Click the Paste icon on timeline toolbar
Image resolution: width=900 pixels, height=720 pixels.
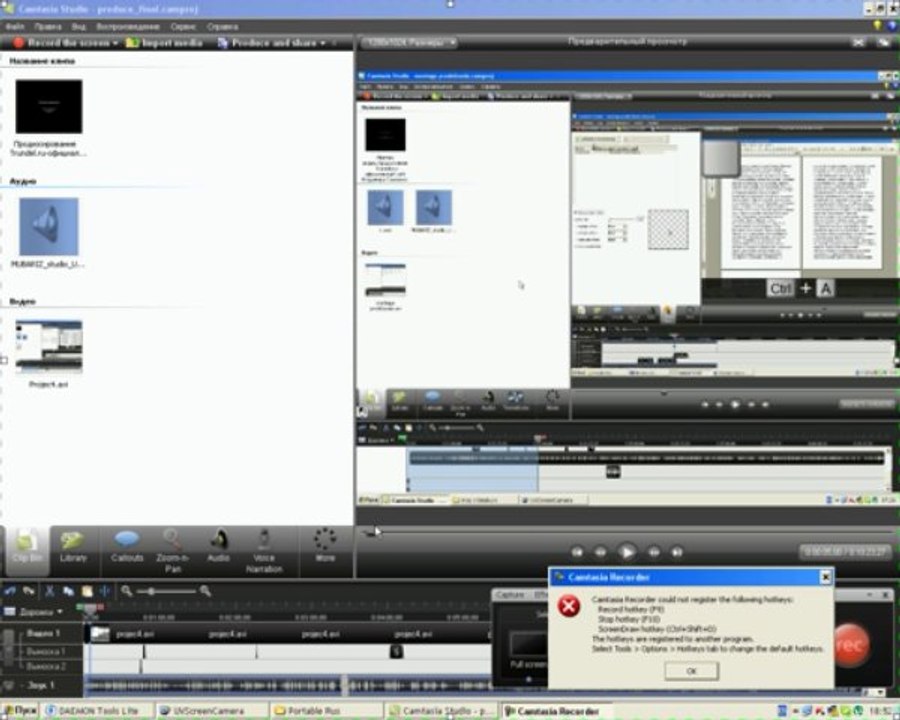pyautogui.click(x=87, y=591)
